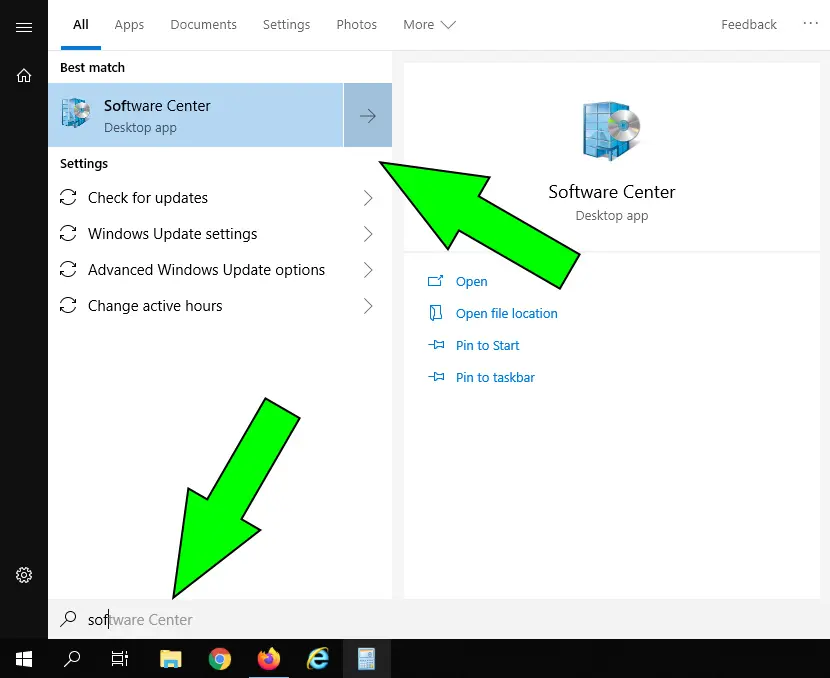Switch to the Documents tab

point(203,24)
